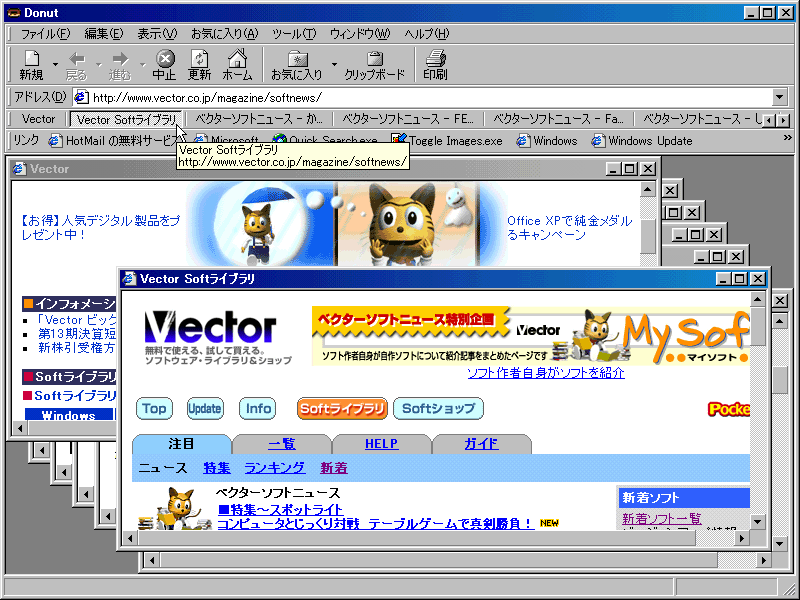Open the HELP page tab
The height and width of the screenshot is (600, 800).
pyautogui.click(x=382, y=444)
